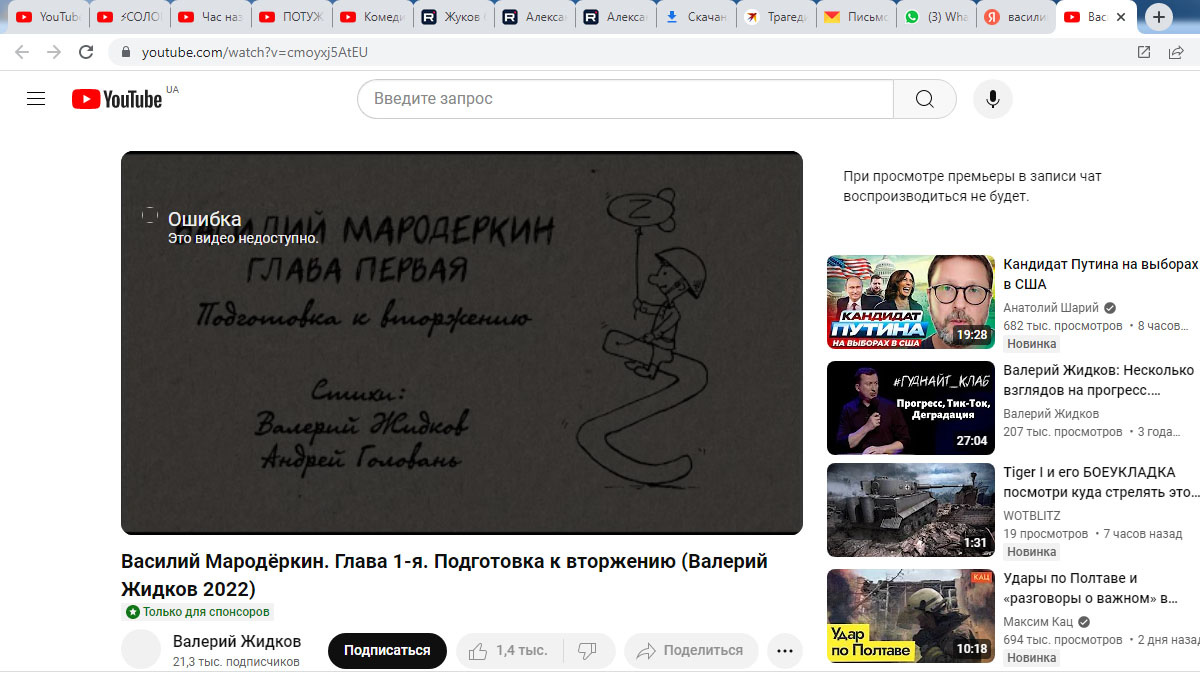
Task: Go back with the browser back arrow
Action: 22,52
